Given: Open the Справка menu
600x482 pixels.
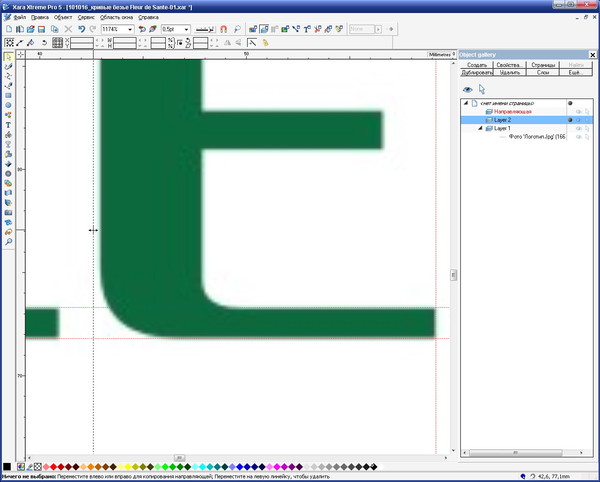Looking at the screenshot, I should click(x=148, y=17).
